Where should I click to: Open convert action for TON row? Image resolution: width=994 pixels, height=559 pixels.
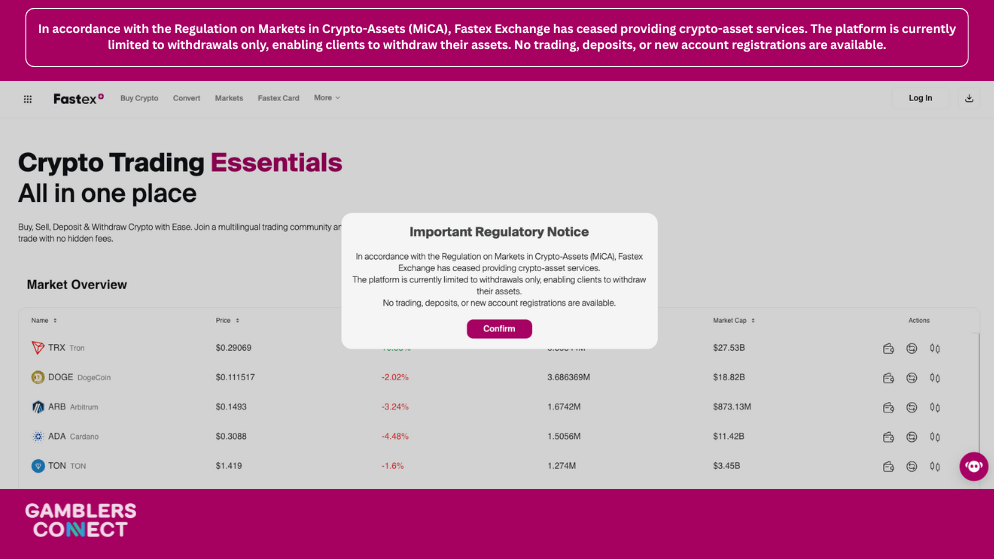(x=912, y=466)
